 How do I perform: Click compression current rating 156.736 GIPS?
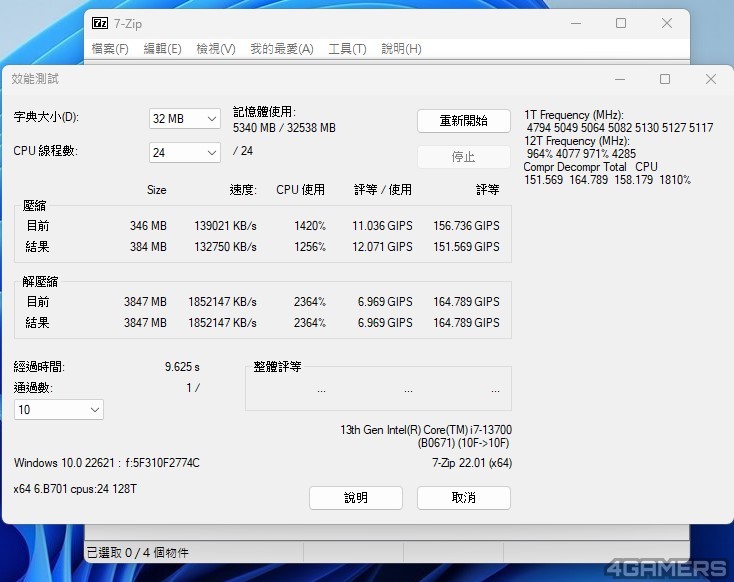(x=466, y=226)
